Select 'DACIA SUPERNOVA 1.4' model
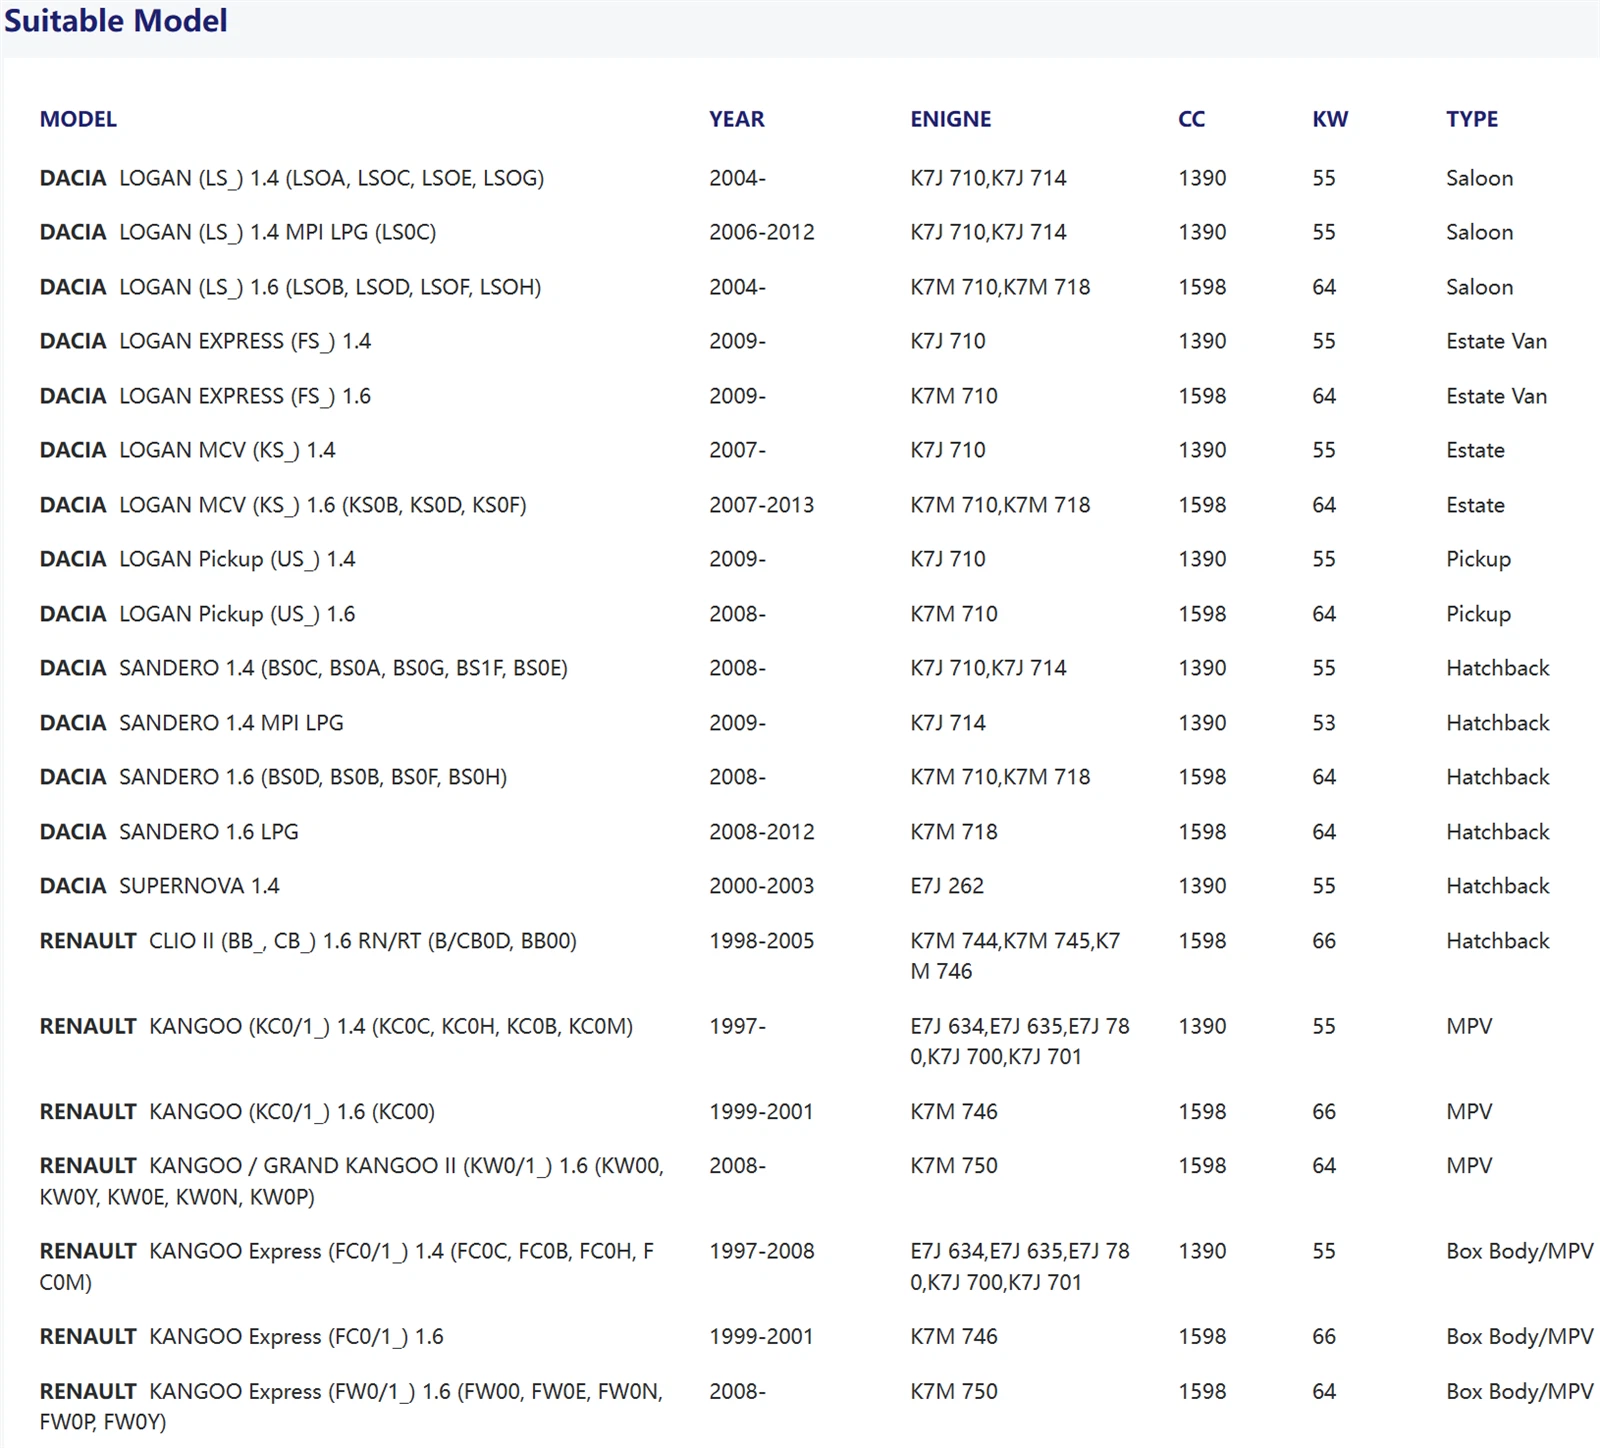 [x=160, y=886]
